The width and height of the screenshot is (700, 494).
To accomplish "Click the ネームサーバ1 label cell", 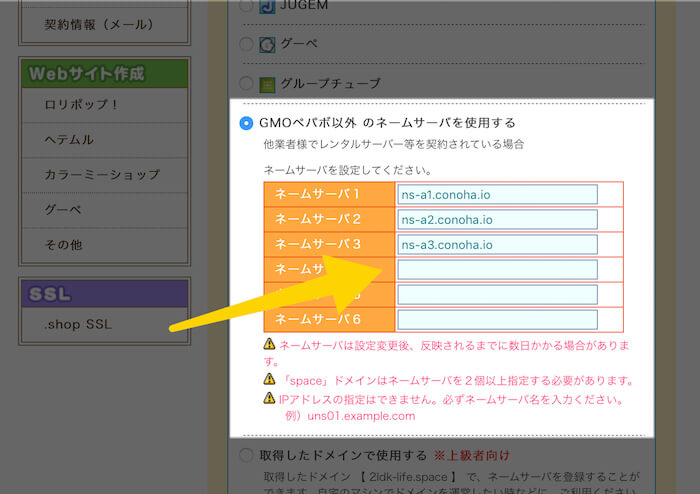I will point(329,194).
